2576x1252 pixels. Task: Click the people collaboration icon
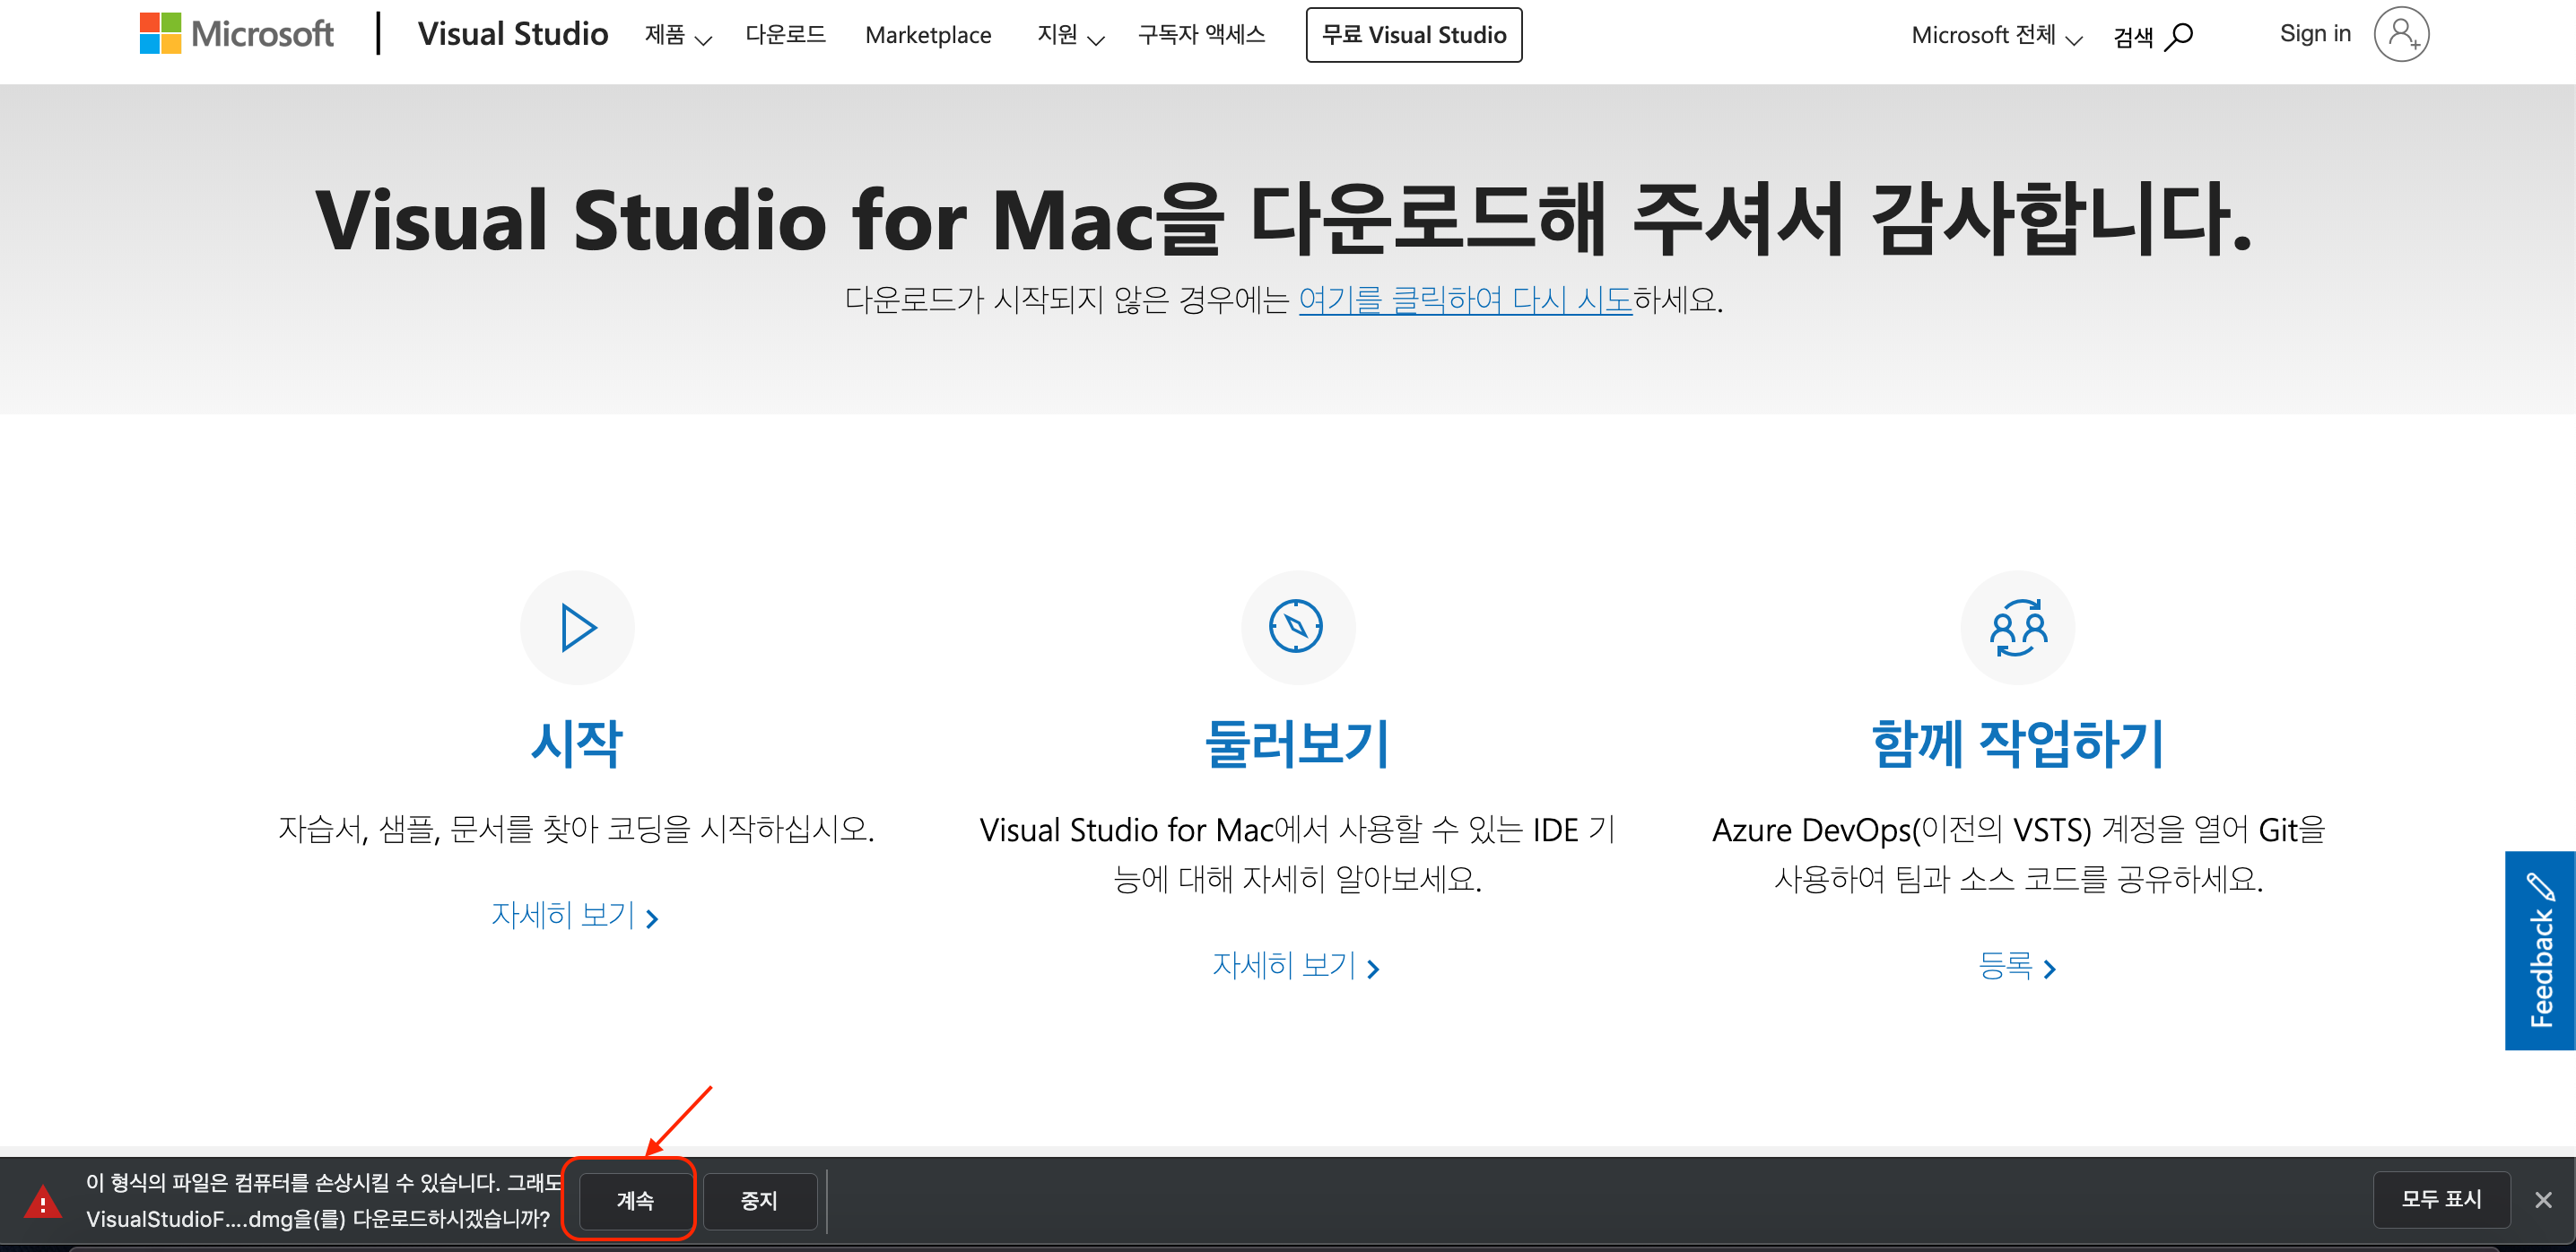(2017, 628)
